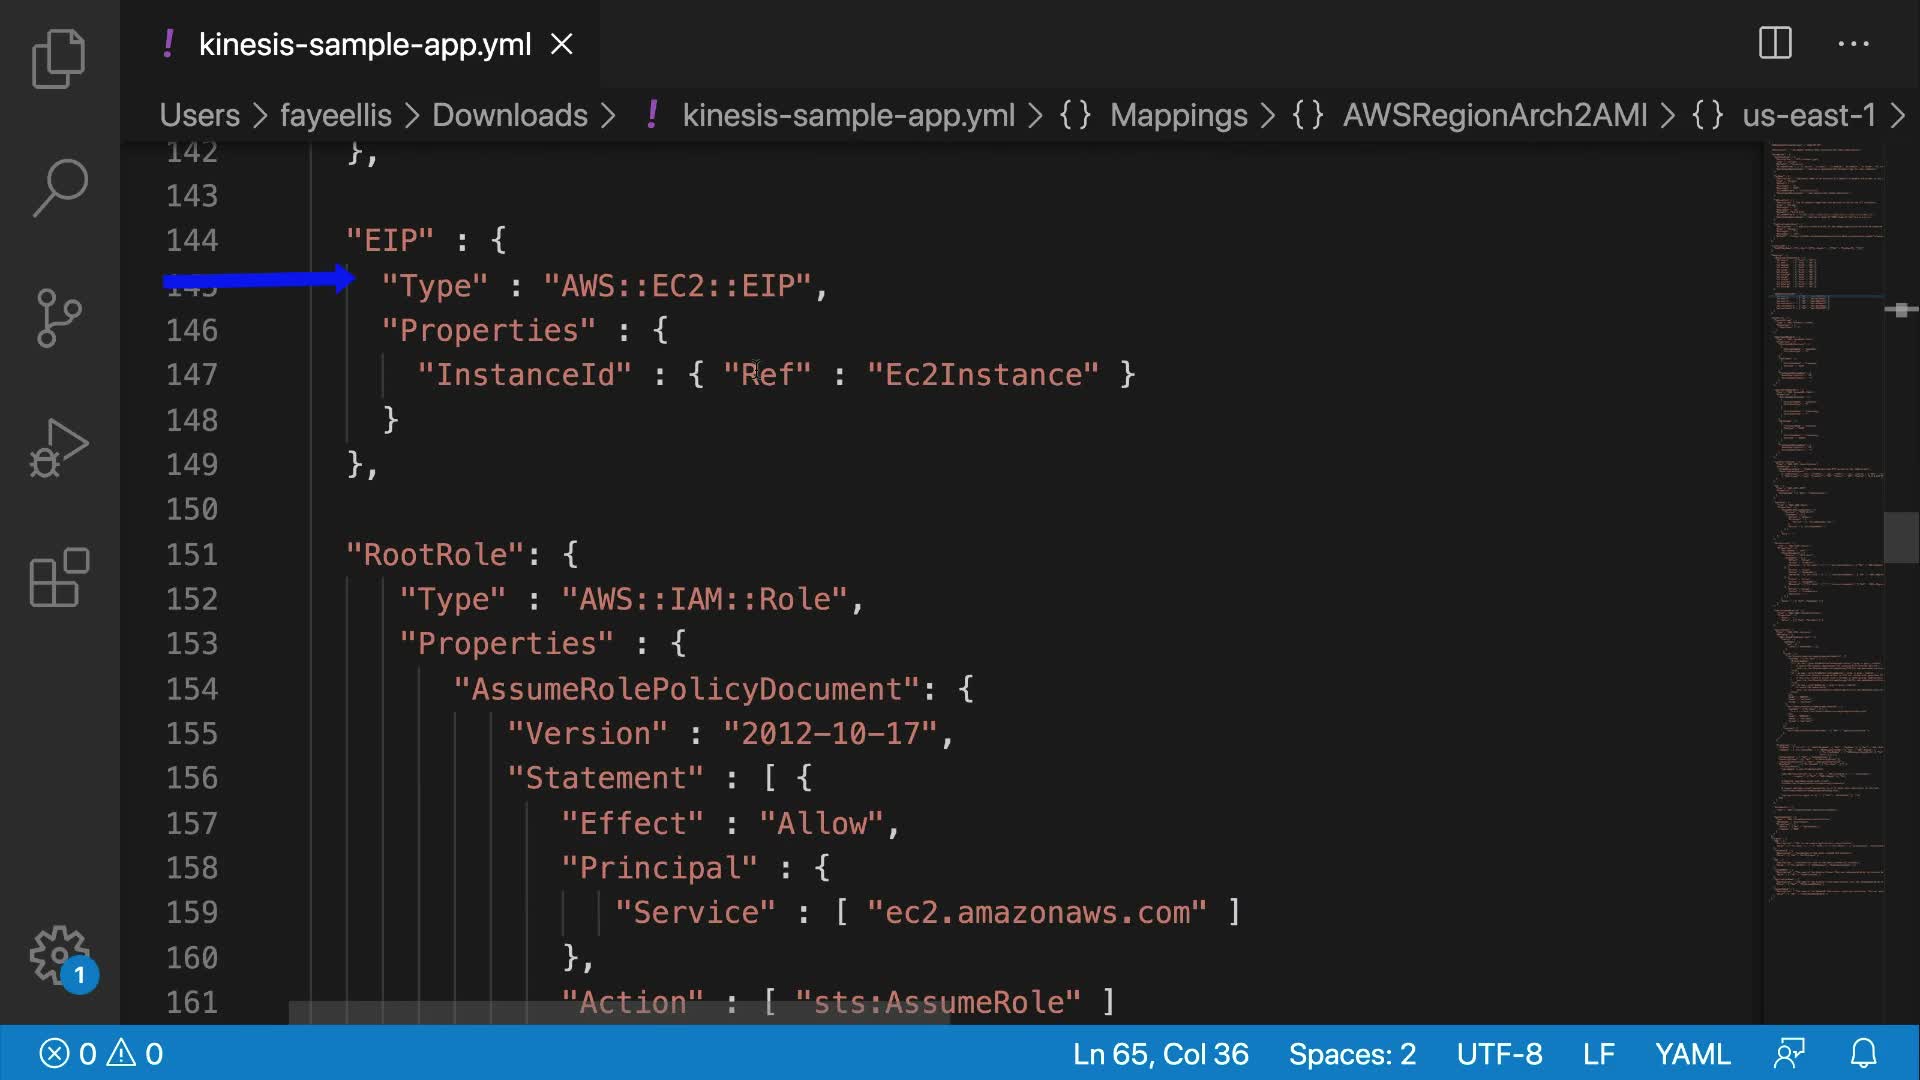Change language mode from YAML
This screenshot has height=1080, width=1920.
coord(1692,1054)
